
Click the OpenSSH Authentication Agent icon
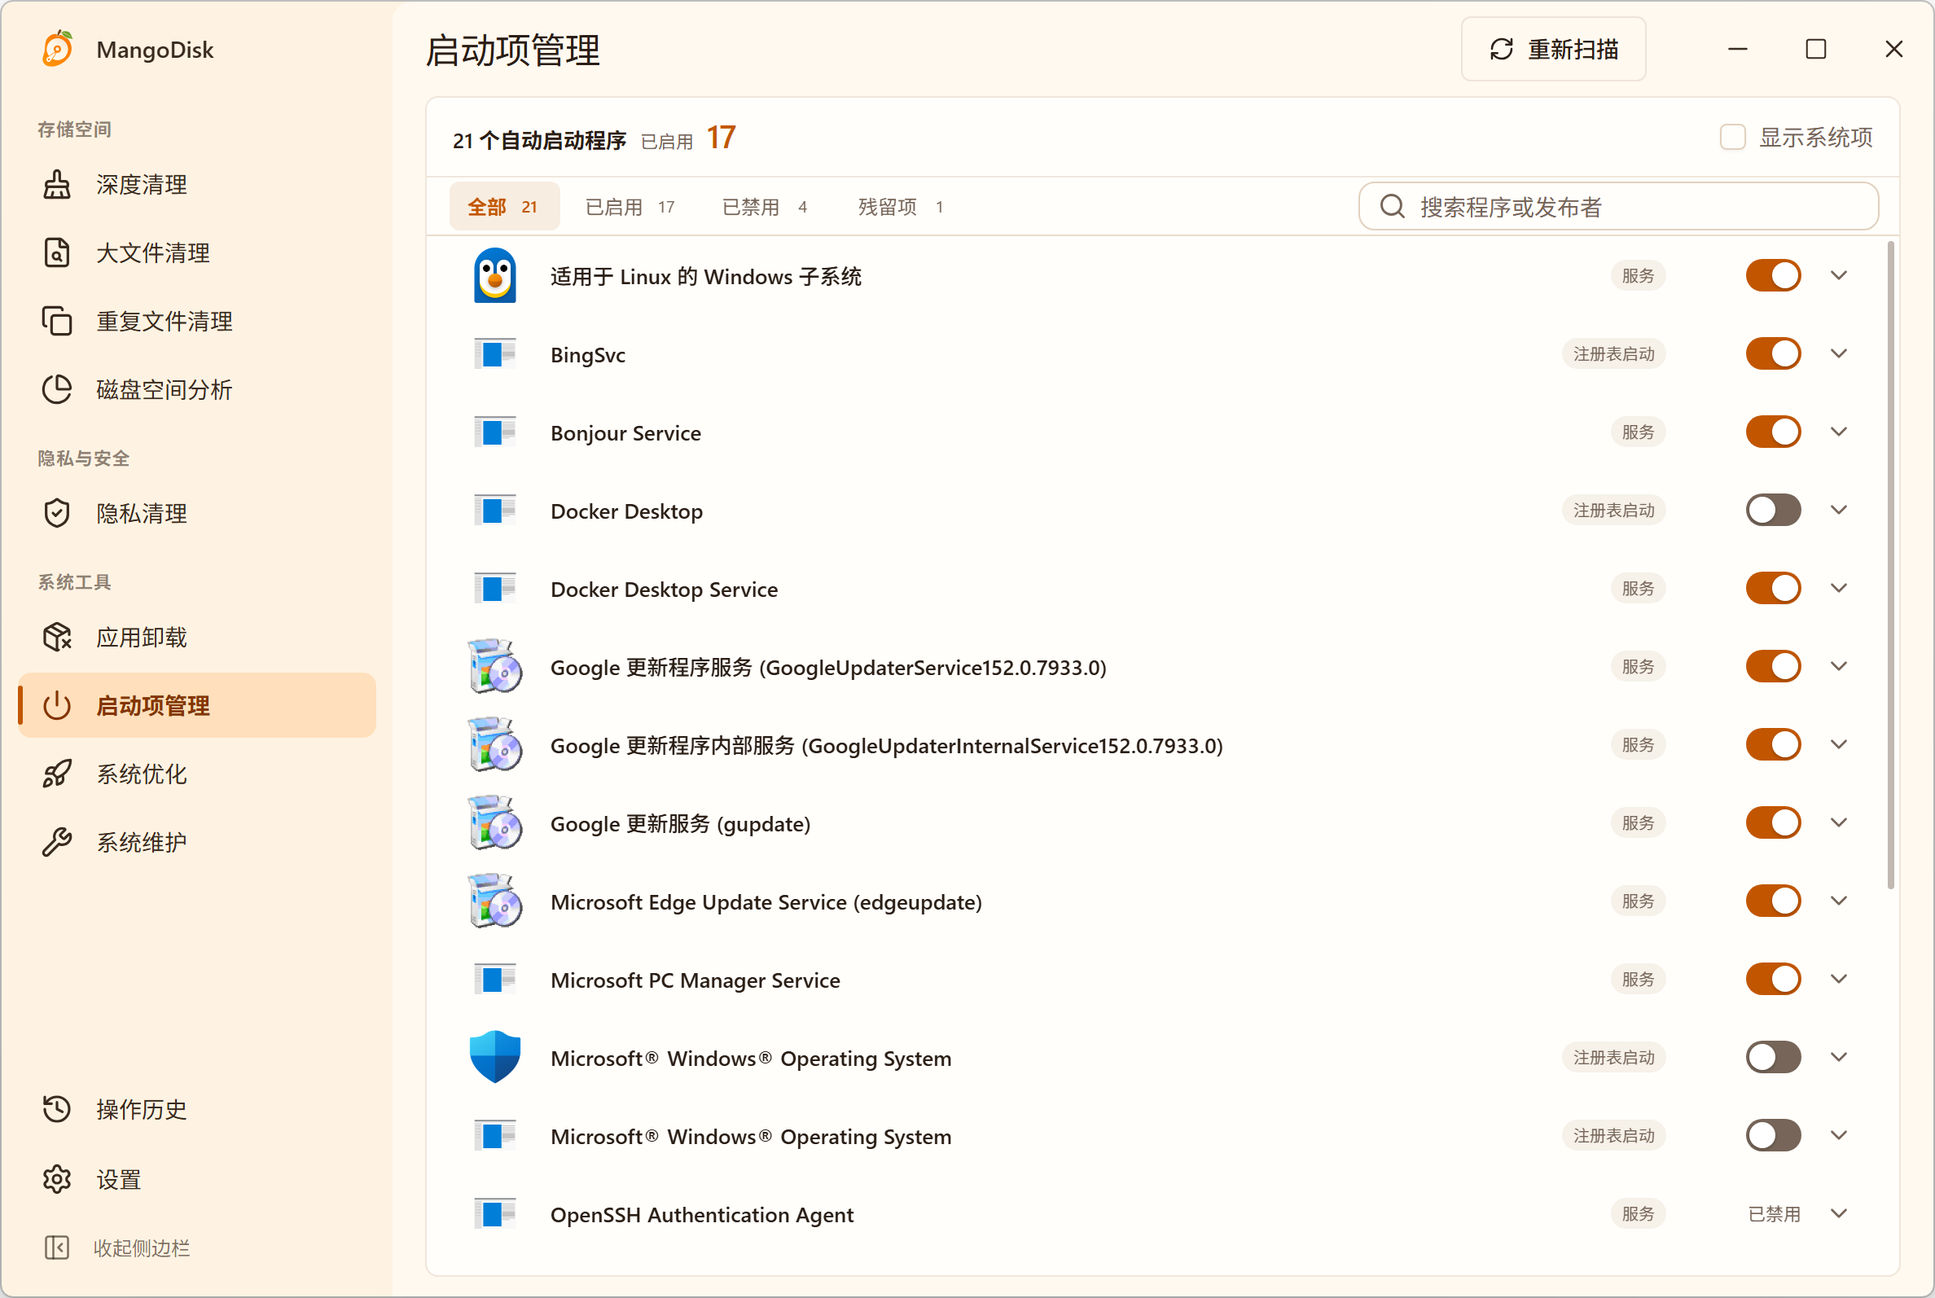coord(495,1213)
